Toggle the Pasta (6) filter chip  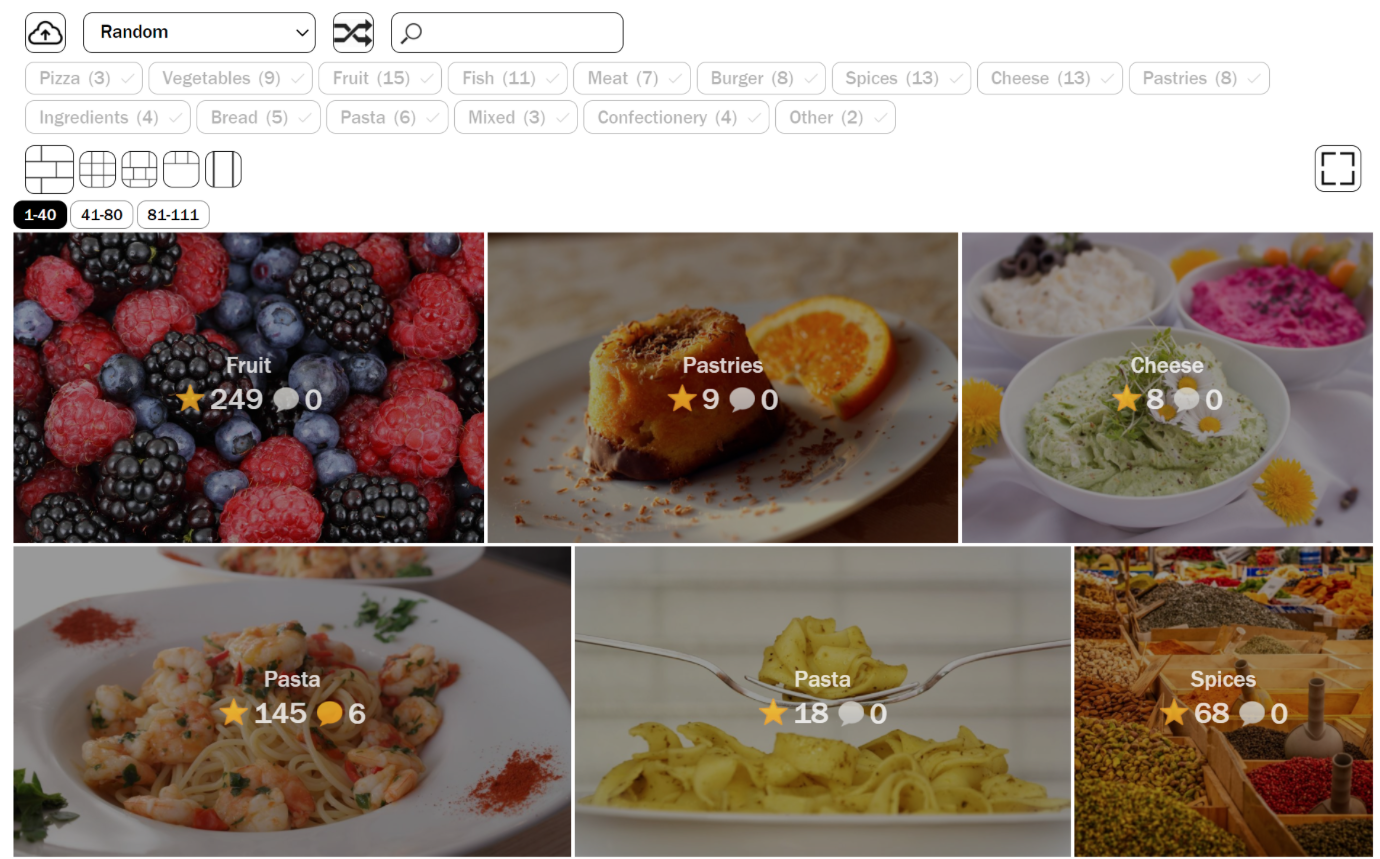click(x=387, y=117)
